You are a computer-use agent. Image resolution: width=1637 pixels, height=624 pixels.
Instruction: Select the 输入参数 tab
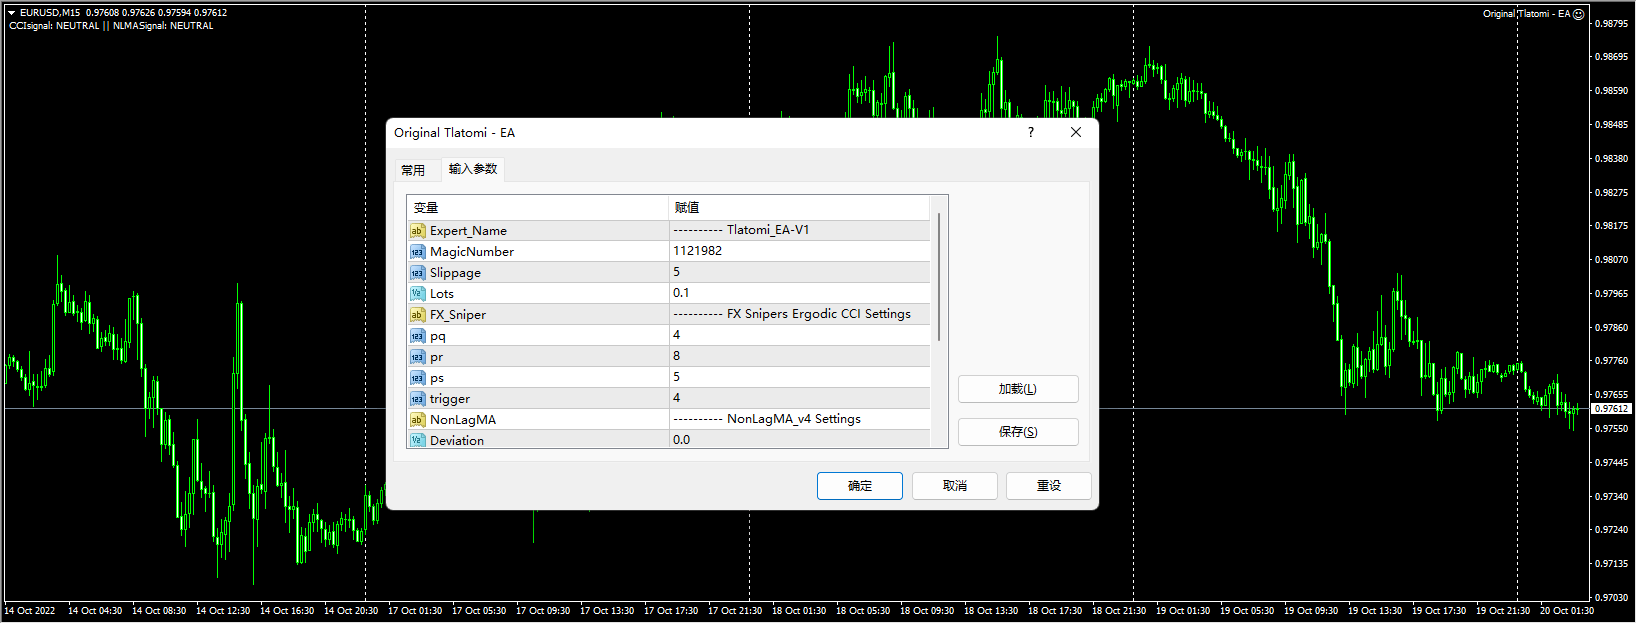coord(473,169)
